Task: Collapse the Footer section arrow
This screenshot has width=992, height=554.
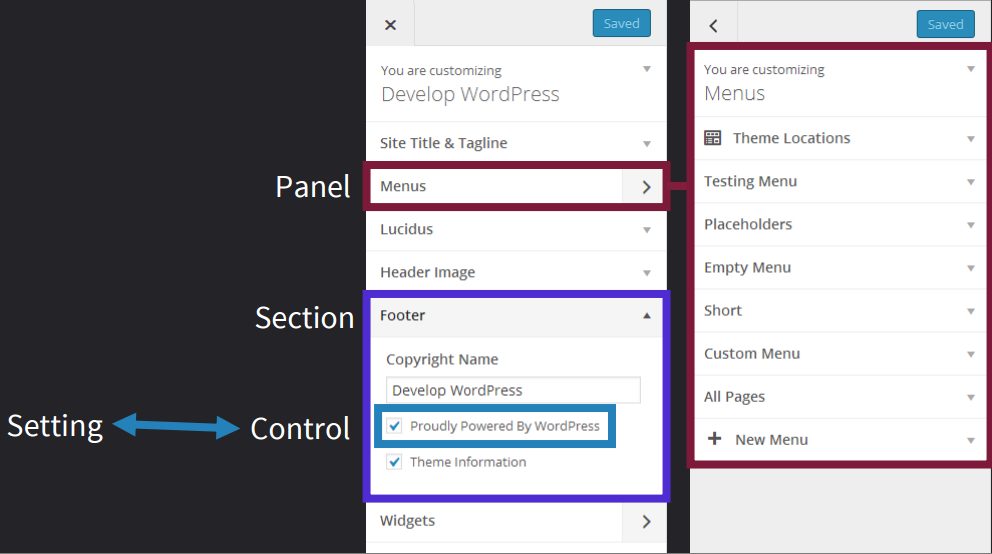Action: 647,315
